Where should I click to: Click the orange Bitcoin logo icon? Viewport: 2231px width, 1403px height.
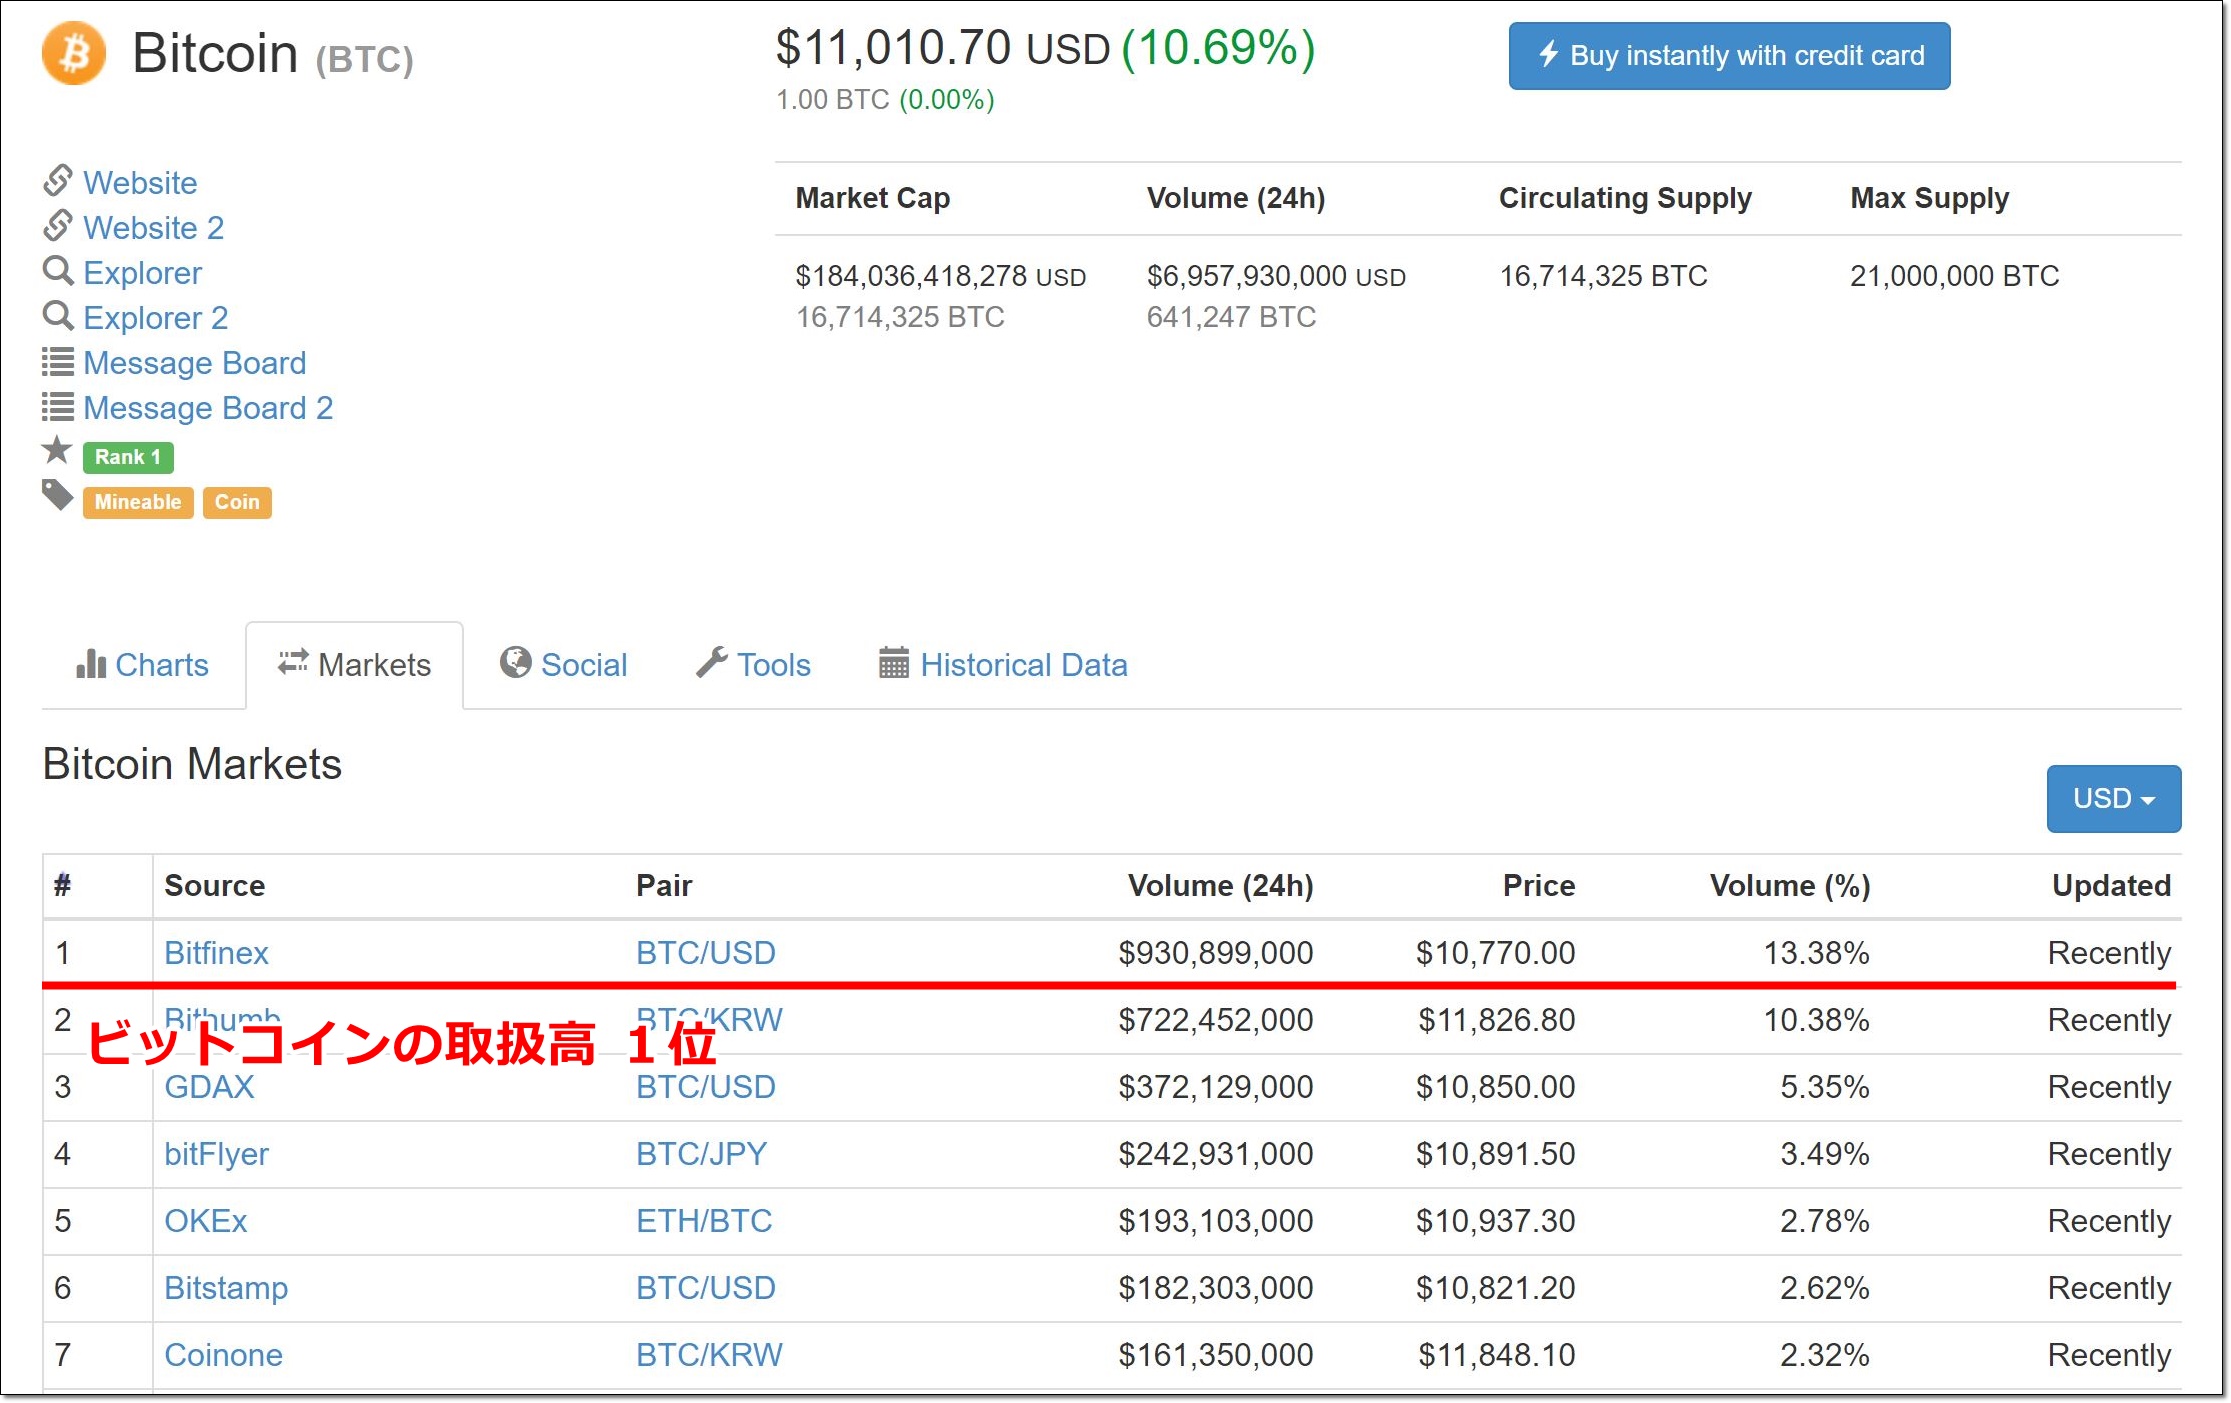(74, 53)
